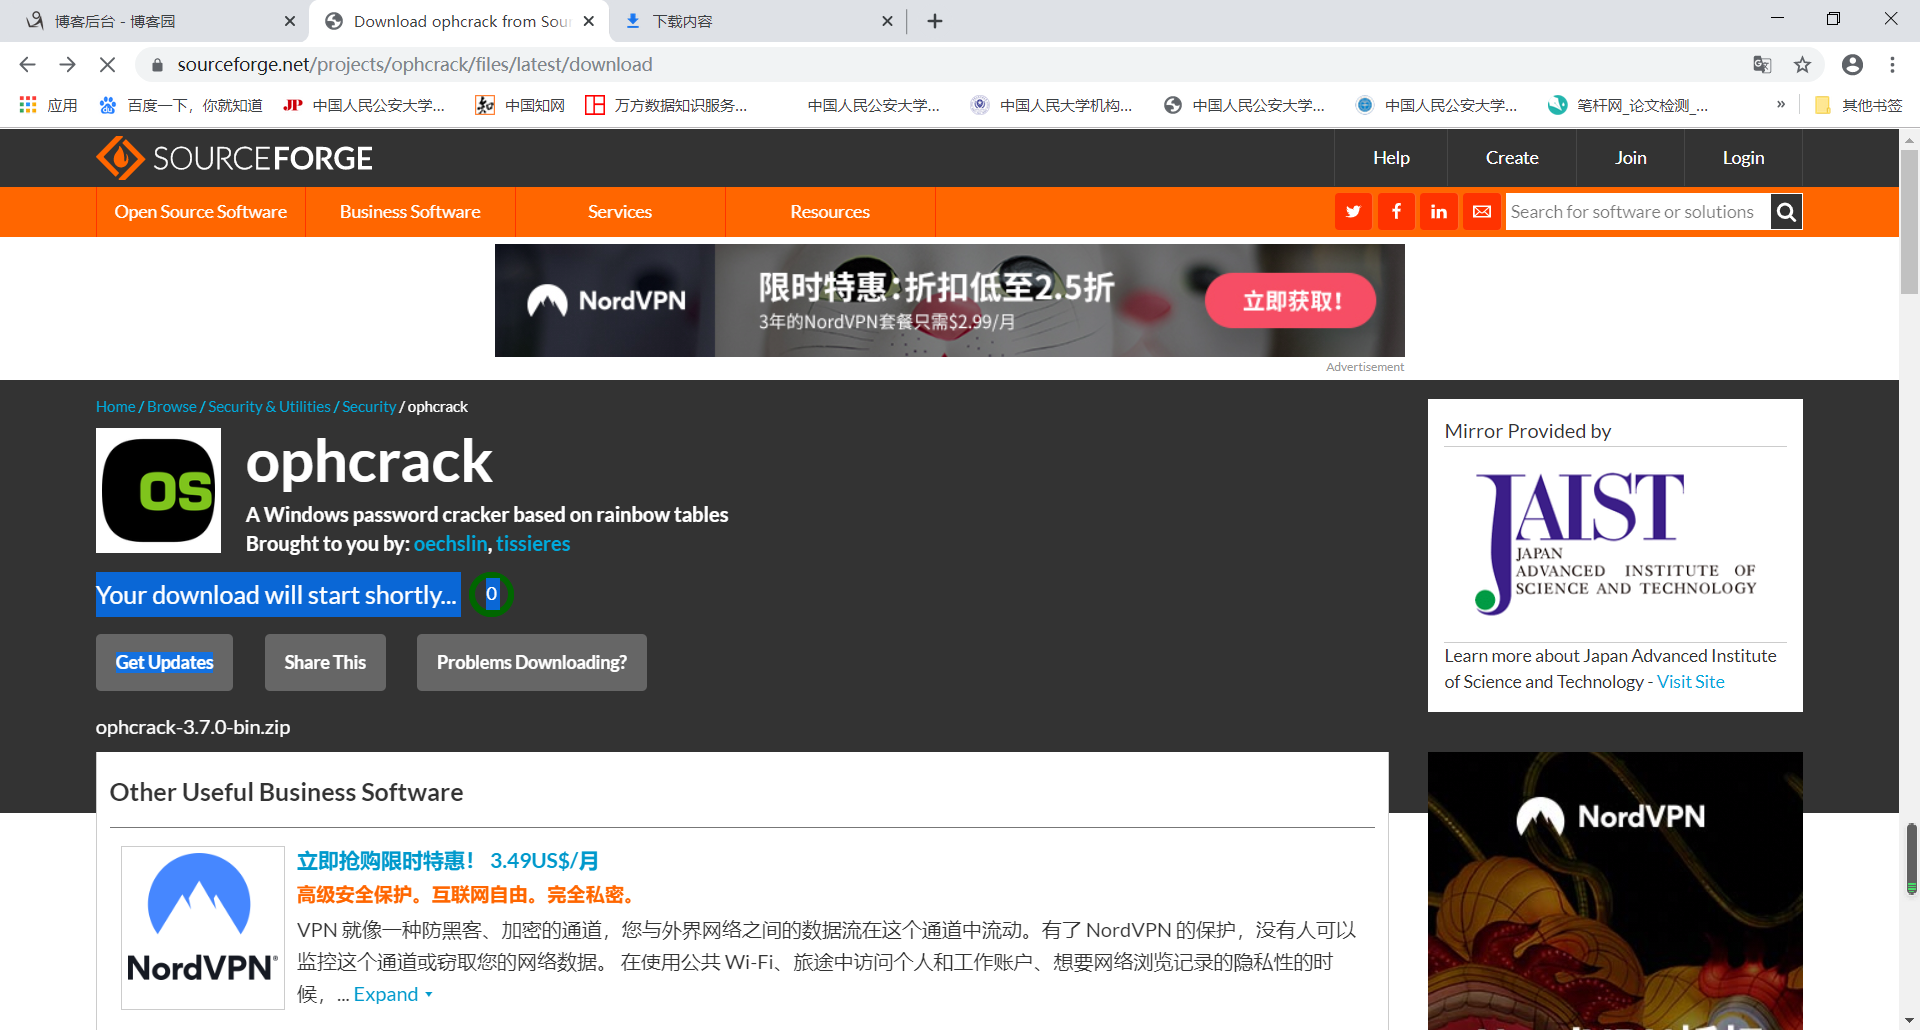Open the Chrome profile account icon
Viewport: 1920px width, 1030px height.
click(x=1852, y=65)
